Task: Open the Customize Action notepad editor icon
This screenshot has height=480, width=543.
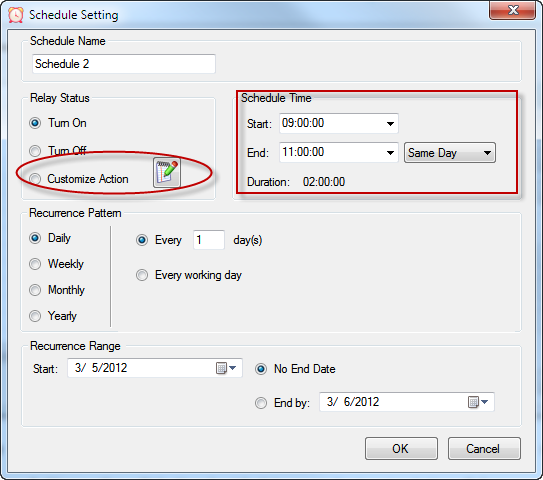Action: pos(167,172)
